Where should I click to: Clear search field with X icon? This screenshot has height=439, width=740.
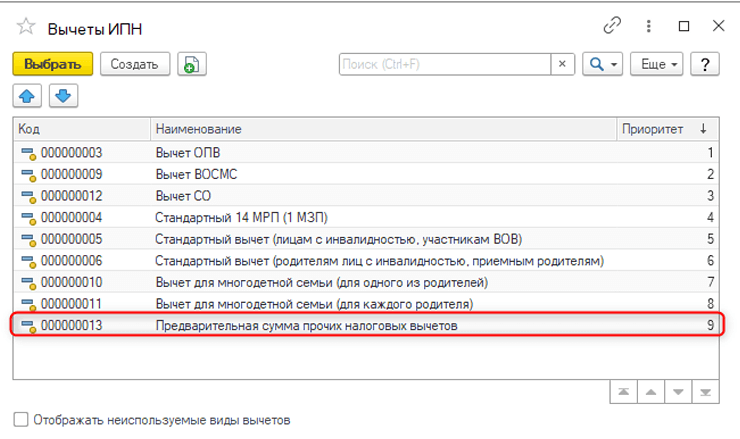coord(563,64)
